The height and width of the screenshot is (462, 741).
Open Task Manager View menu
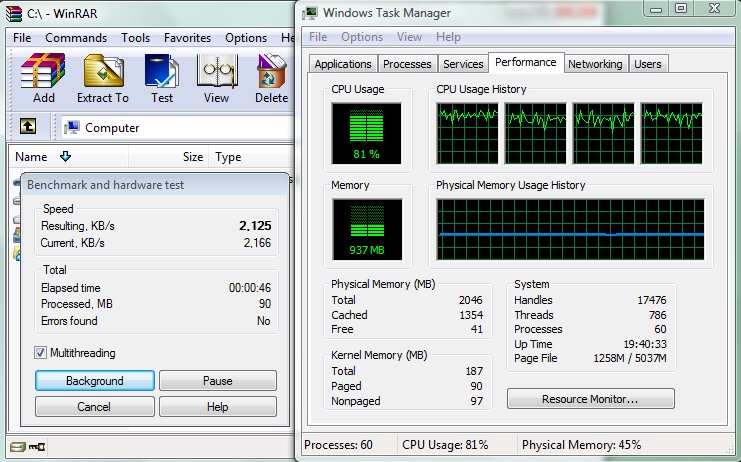pyautogui.click(x=409, y=37)
